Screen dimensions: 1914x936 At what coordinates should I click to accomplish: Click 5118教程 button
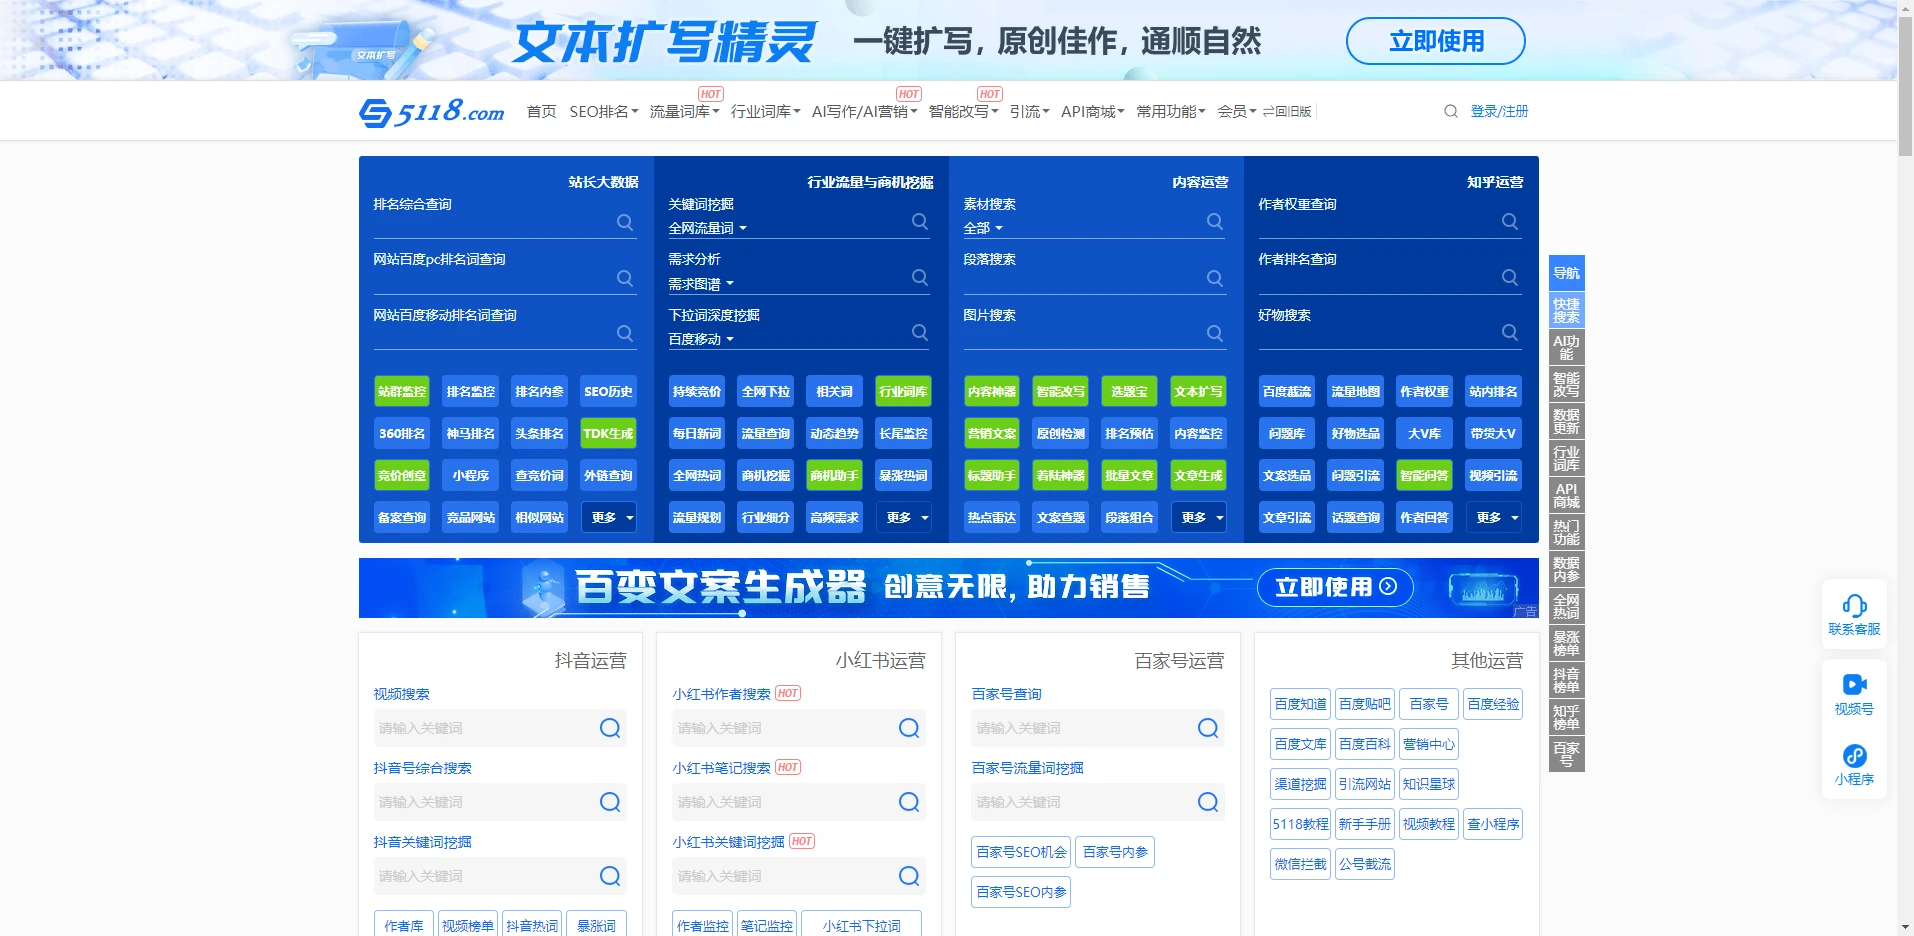click(x=1301, y=824)
